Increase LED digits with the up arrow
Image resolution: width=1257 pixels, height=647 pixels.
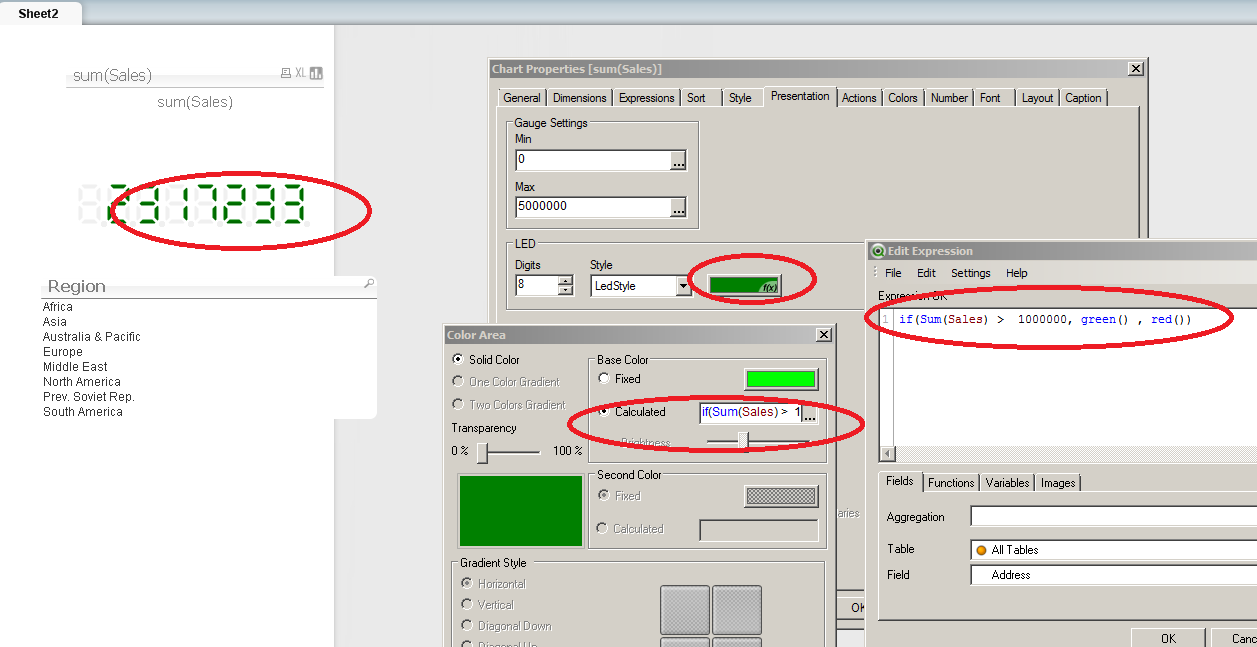(565, 281)
